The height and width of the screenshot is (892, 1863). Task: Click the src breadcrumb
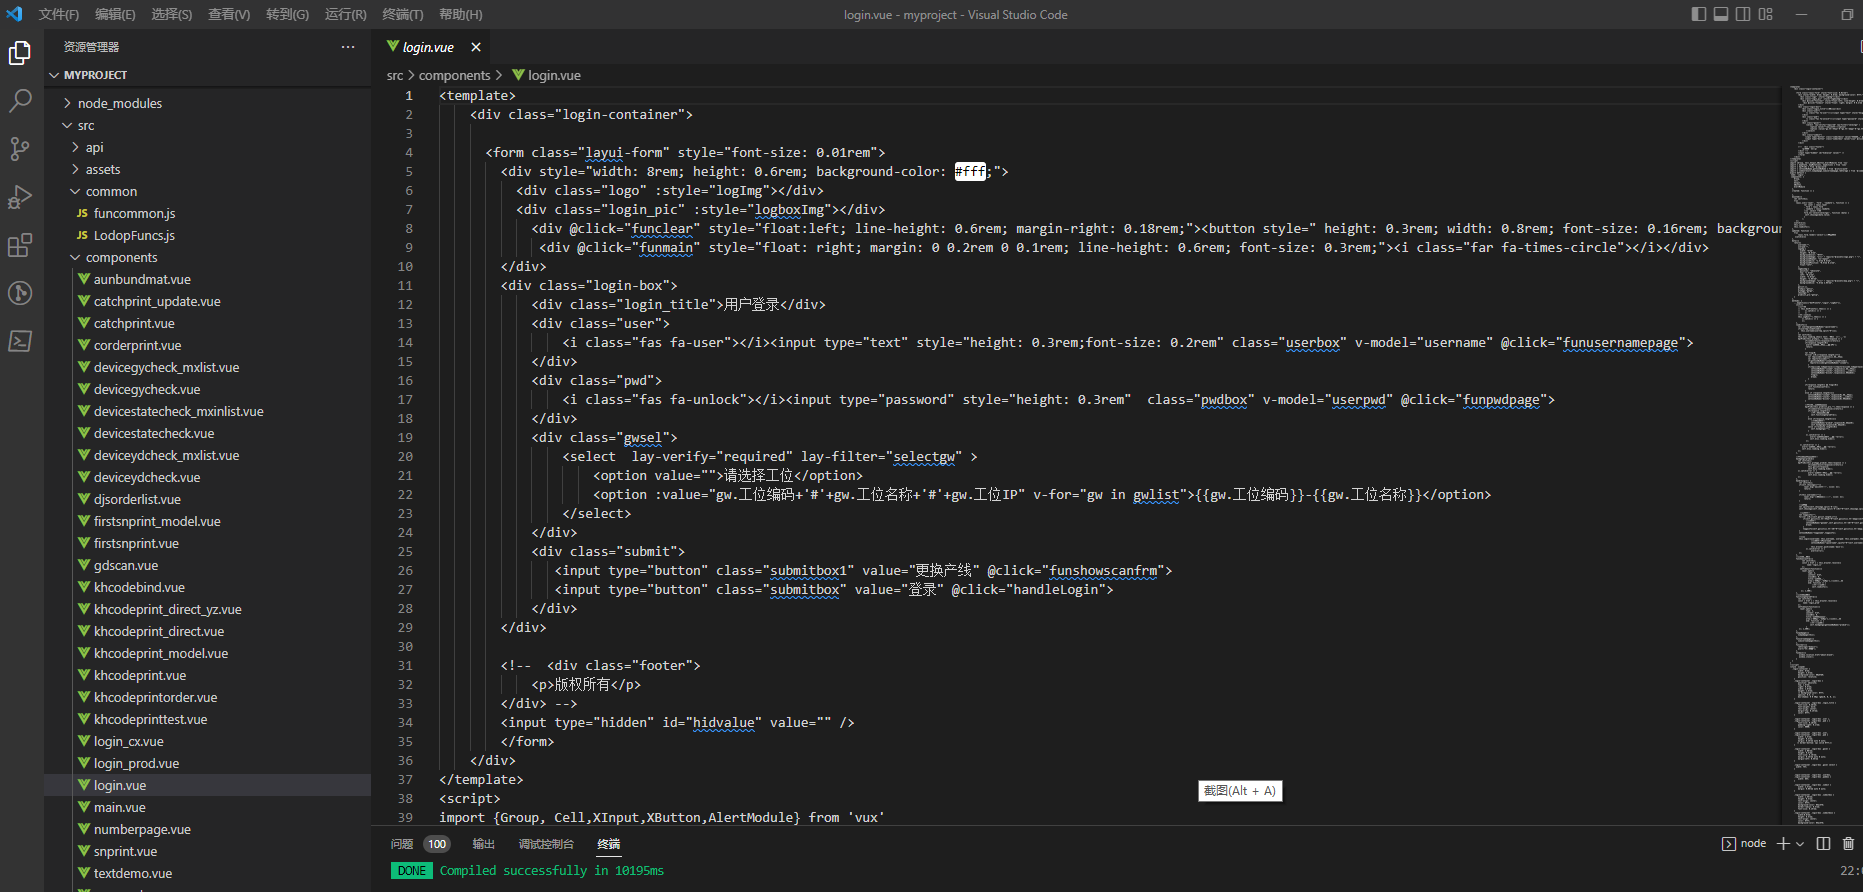coord(395,75)
